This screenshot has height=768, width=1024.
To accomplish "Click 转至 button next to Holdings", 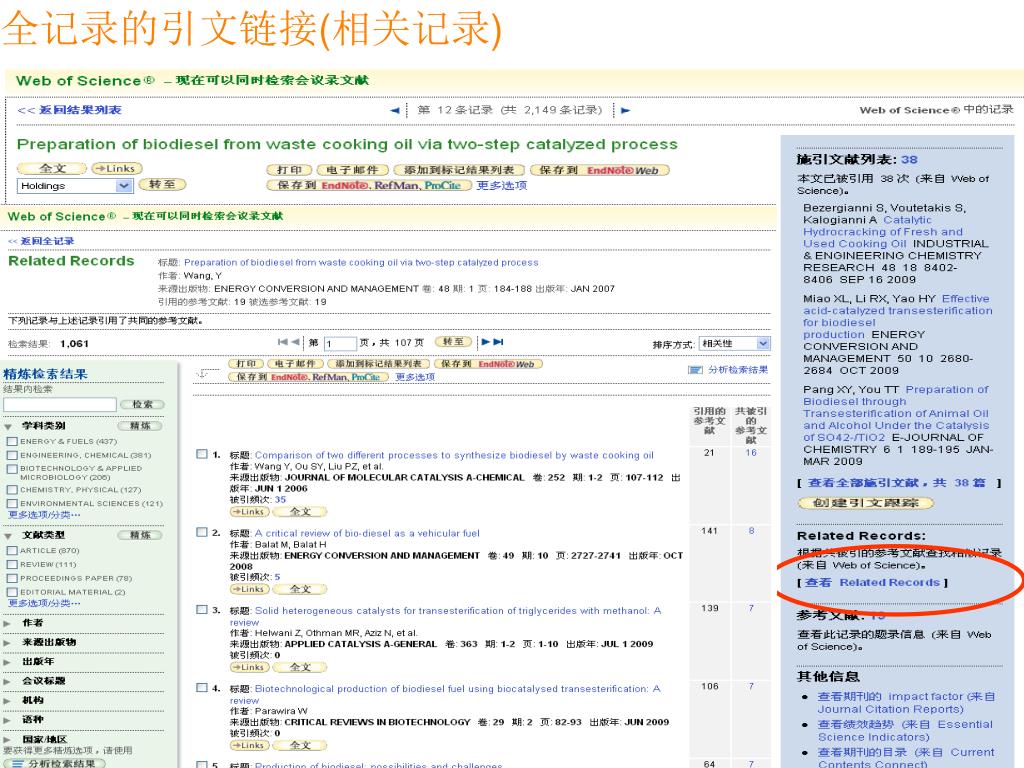I will pos(162,185).
